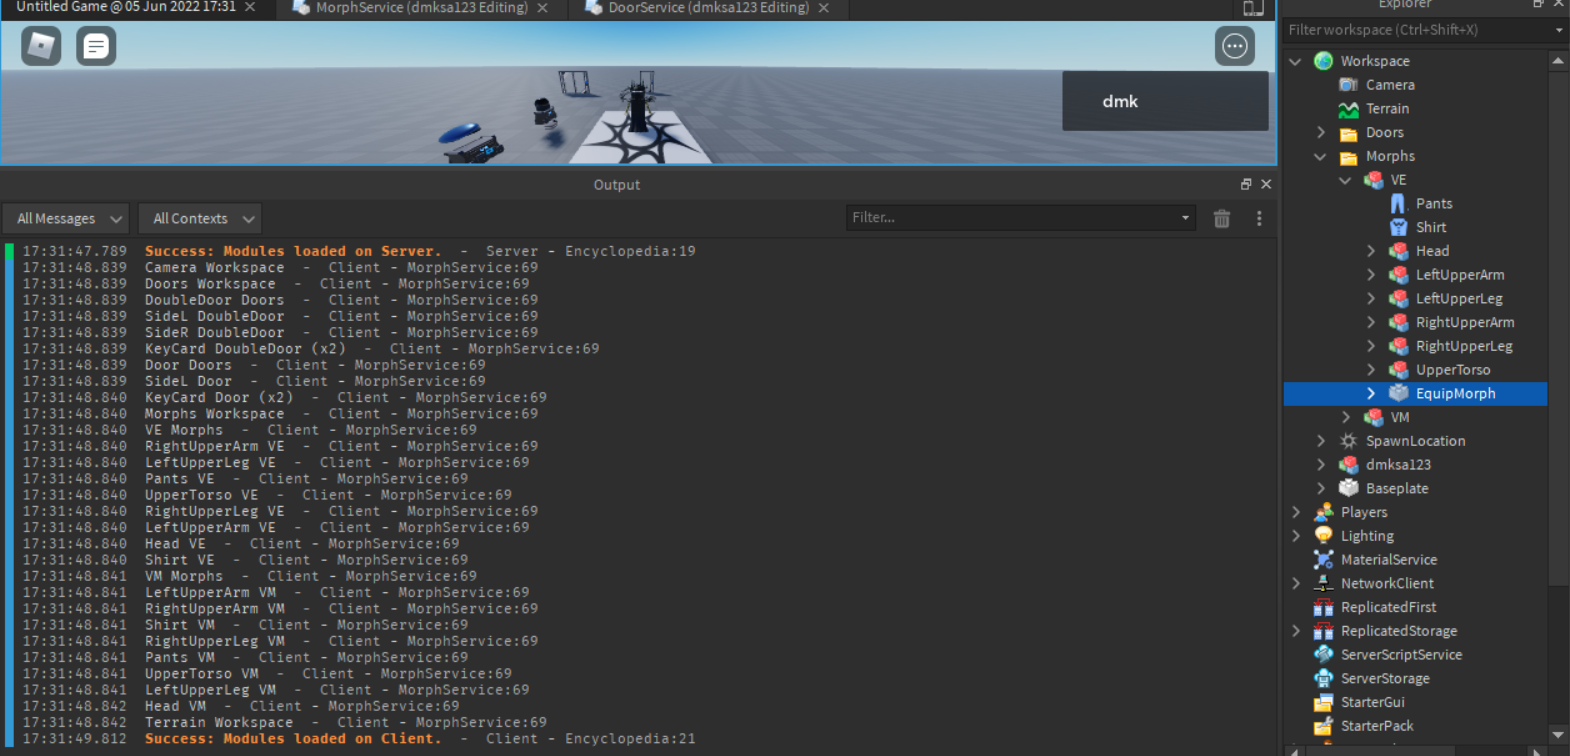1570x756 pixels.
Task: Open the Output panel's vertical three-dot menu
Action: (1259, 218)
